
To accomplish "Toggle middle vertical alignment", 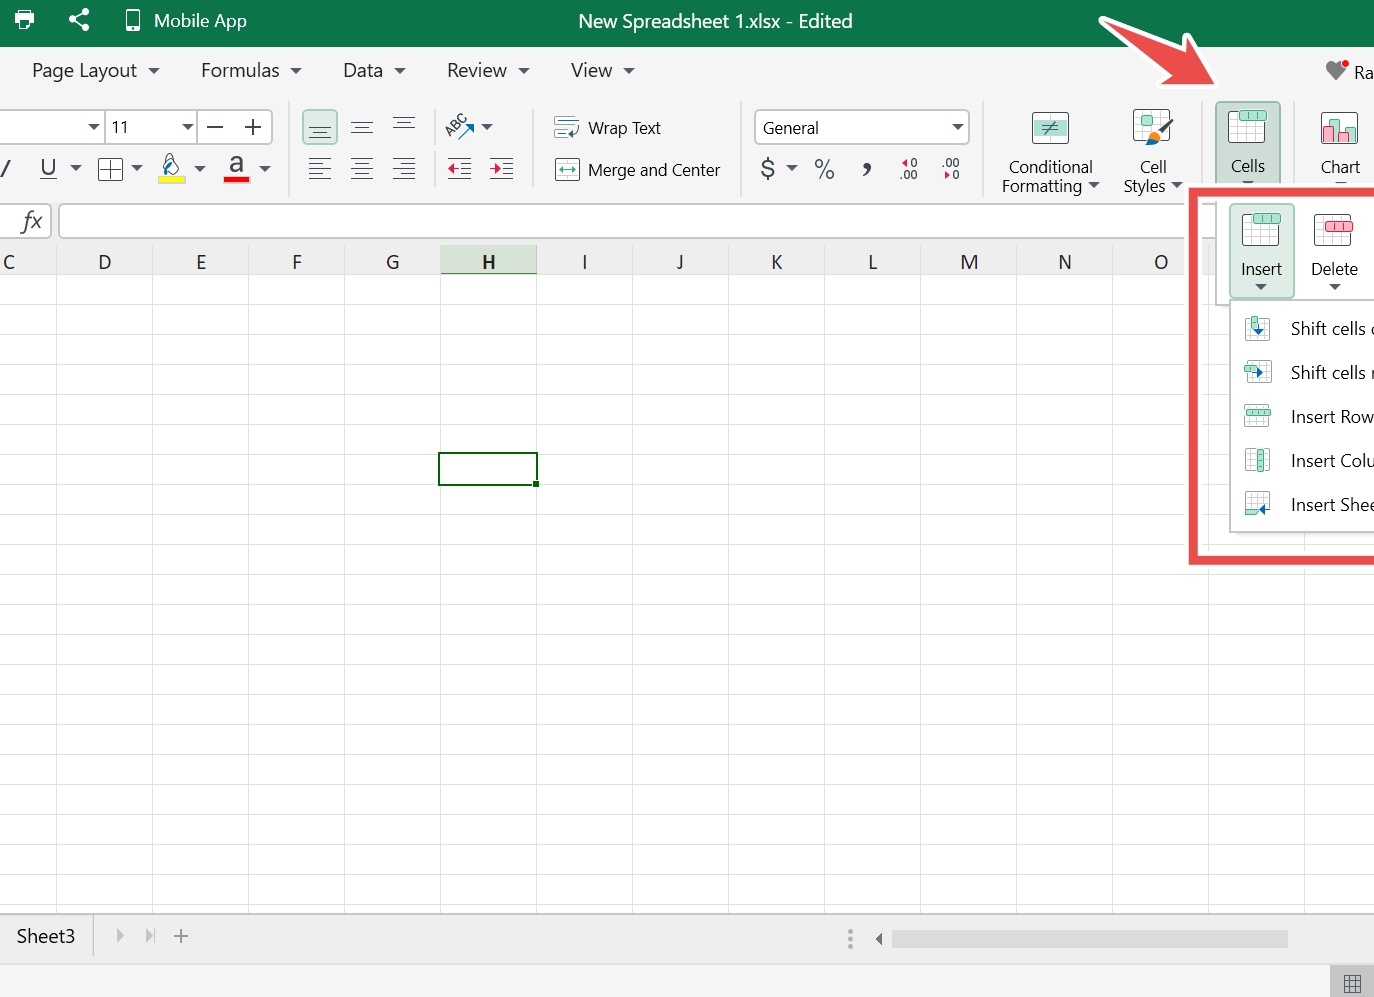I will click(x=362, y=127).
